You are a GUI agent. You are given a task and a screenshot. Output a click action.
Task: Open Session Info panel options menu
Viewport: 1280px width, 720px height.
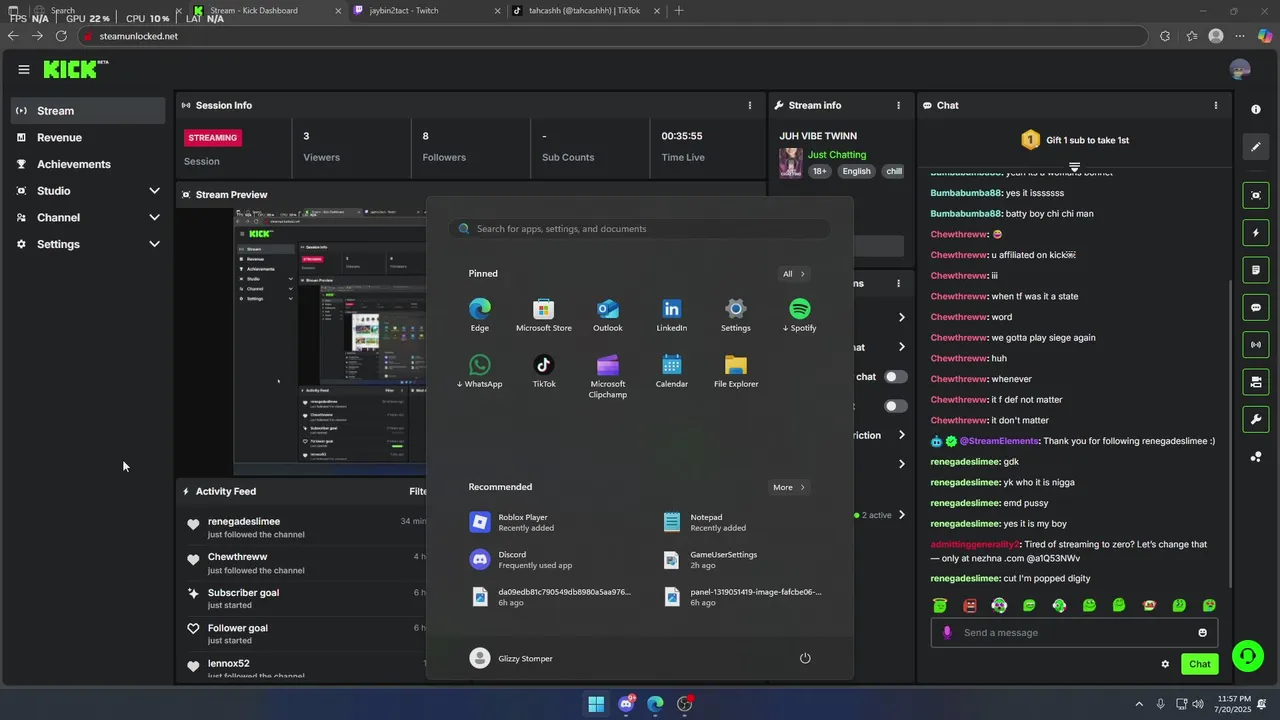[x=750, y=105]
